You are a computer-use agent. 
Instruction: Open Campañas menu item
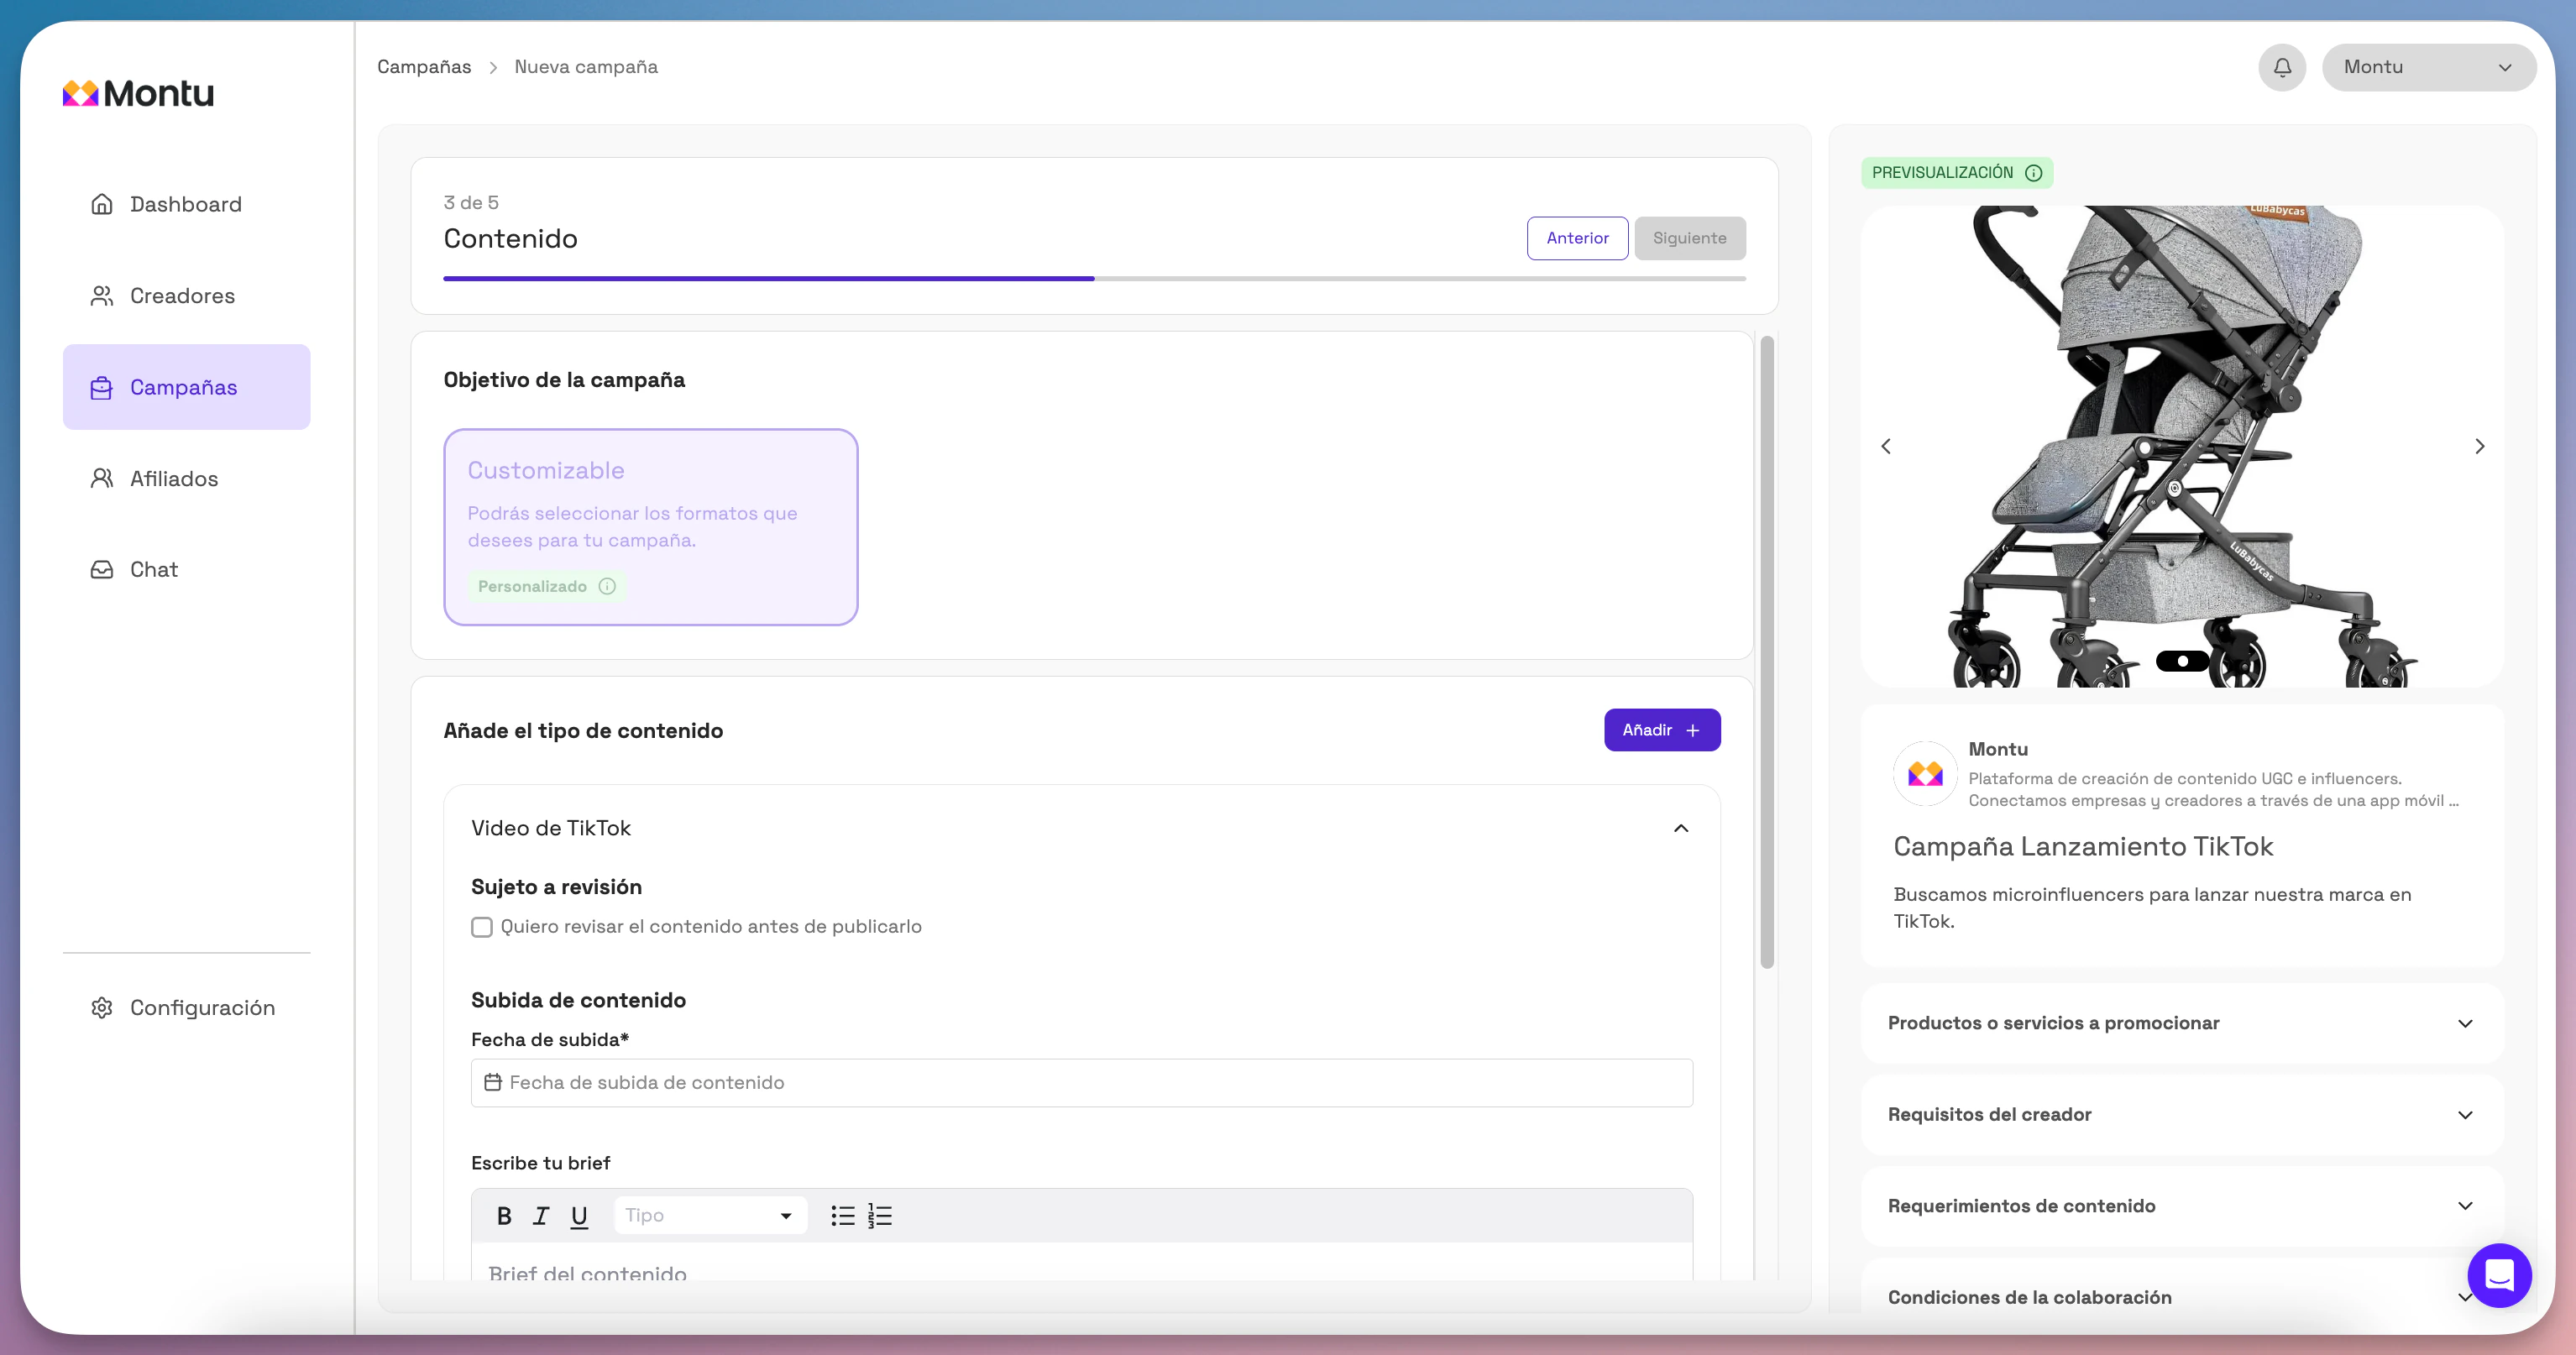tap(186, 387)
